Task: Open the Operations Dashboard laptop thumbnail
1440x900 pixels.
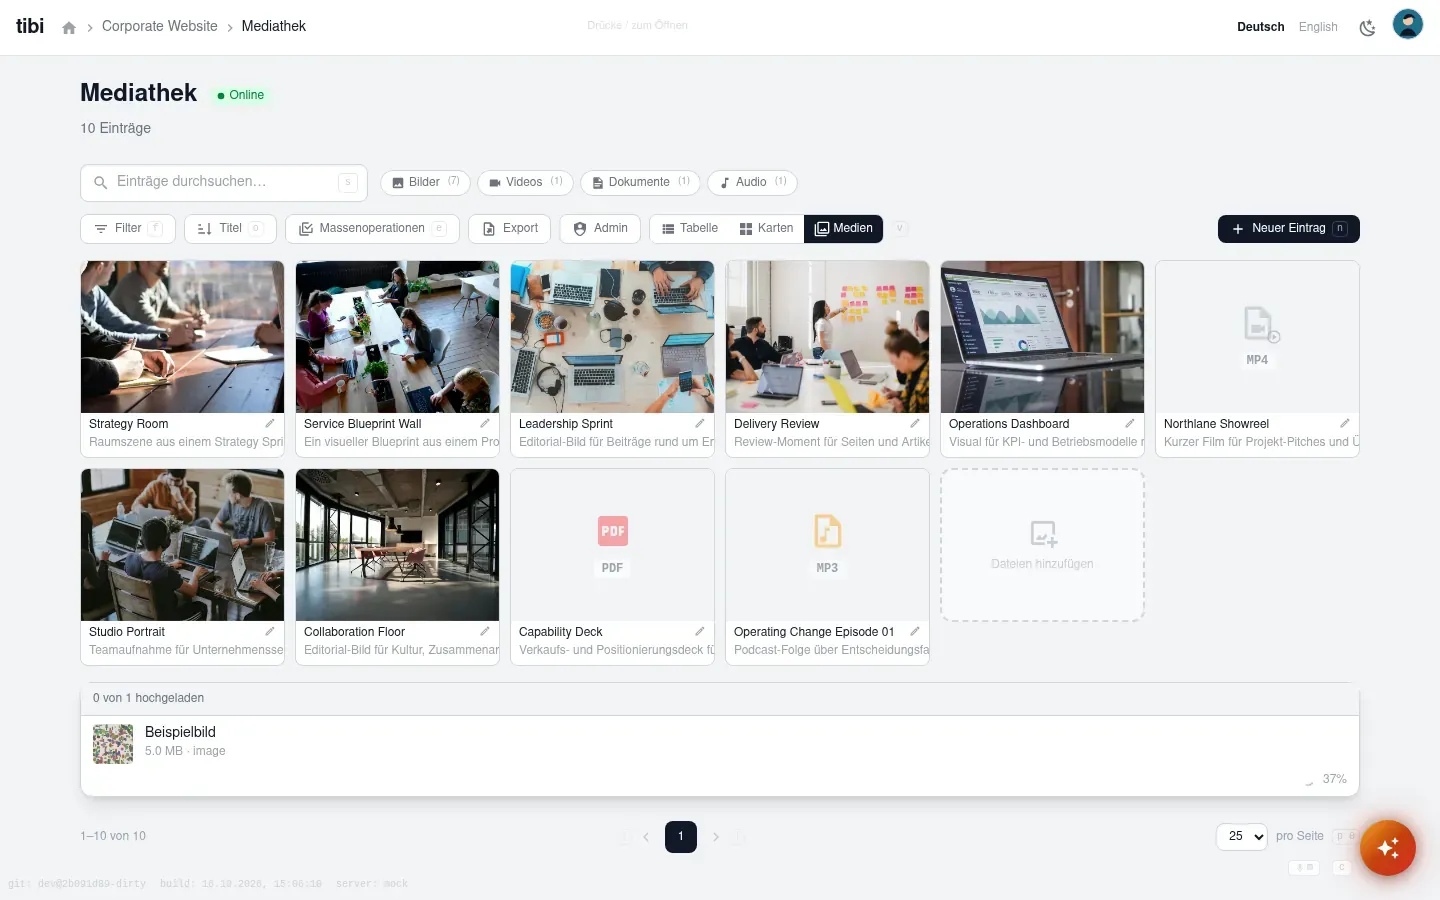Action: coord(1042,337)
